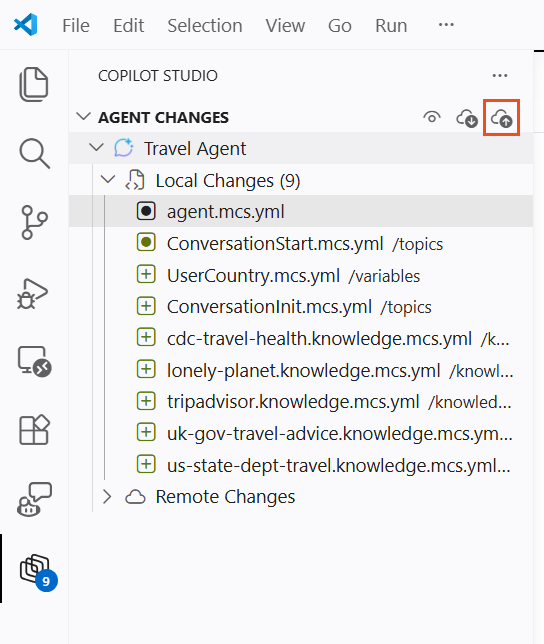
Task: Open the Source Control view icon
Action: (x=34, y=222)
